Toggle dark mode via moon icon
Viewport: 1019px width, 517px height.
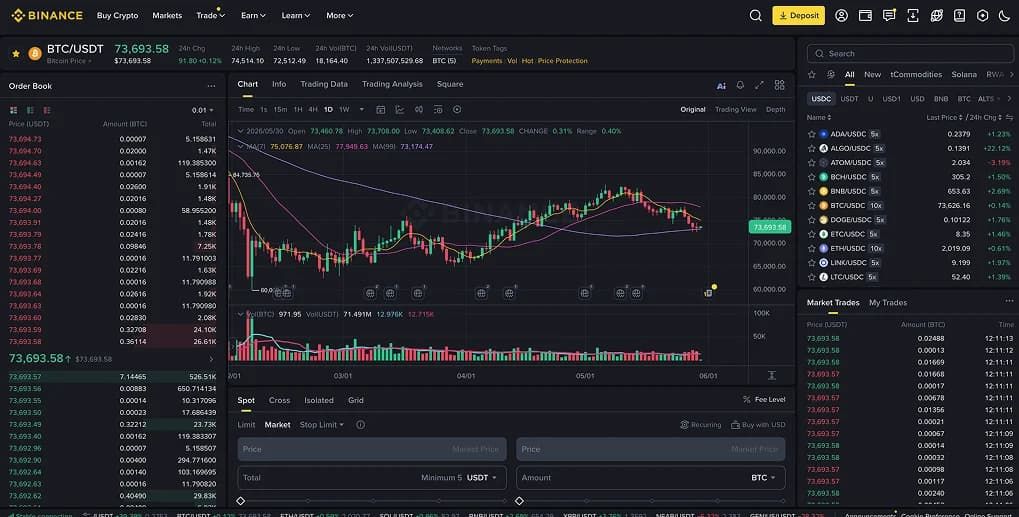coord(1005,16)
